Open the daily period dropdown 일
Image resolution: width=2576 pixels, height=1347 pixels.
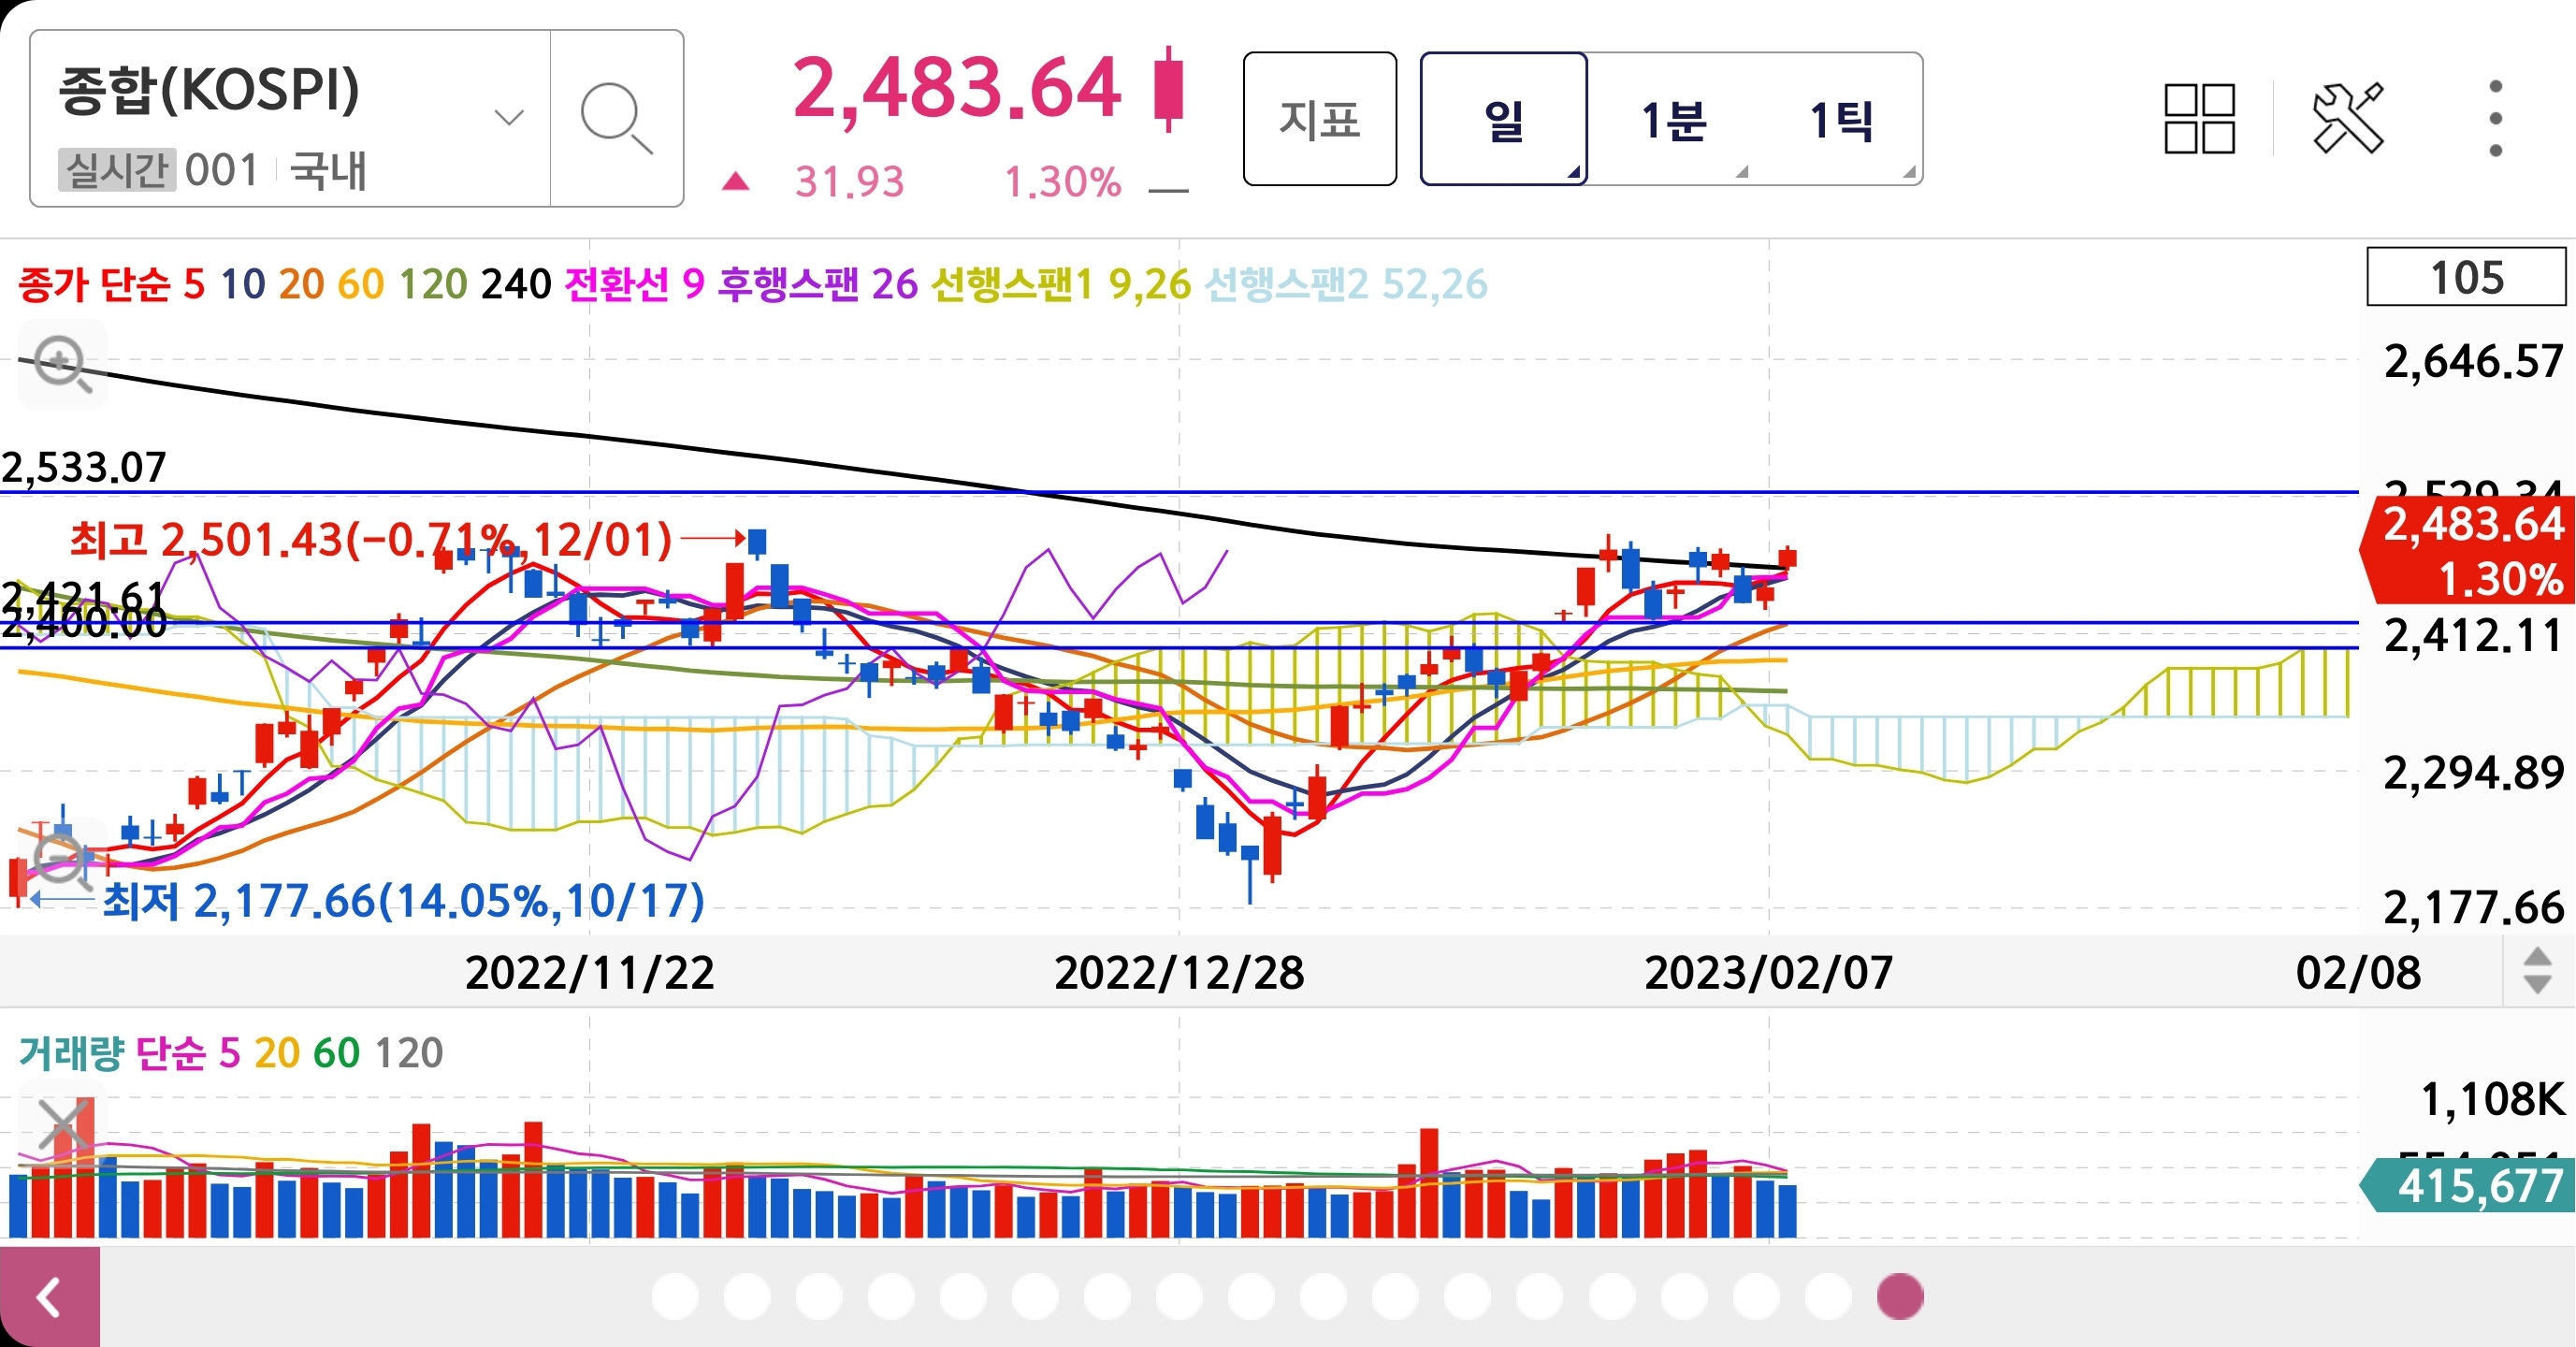[x=1503, y=119]
